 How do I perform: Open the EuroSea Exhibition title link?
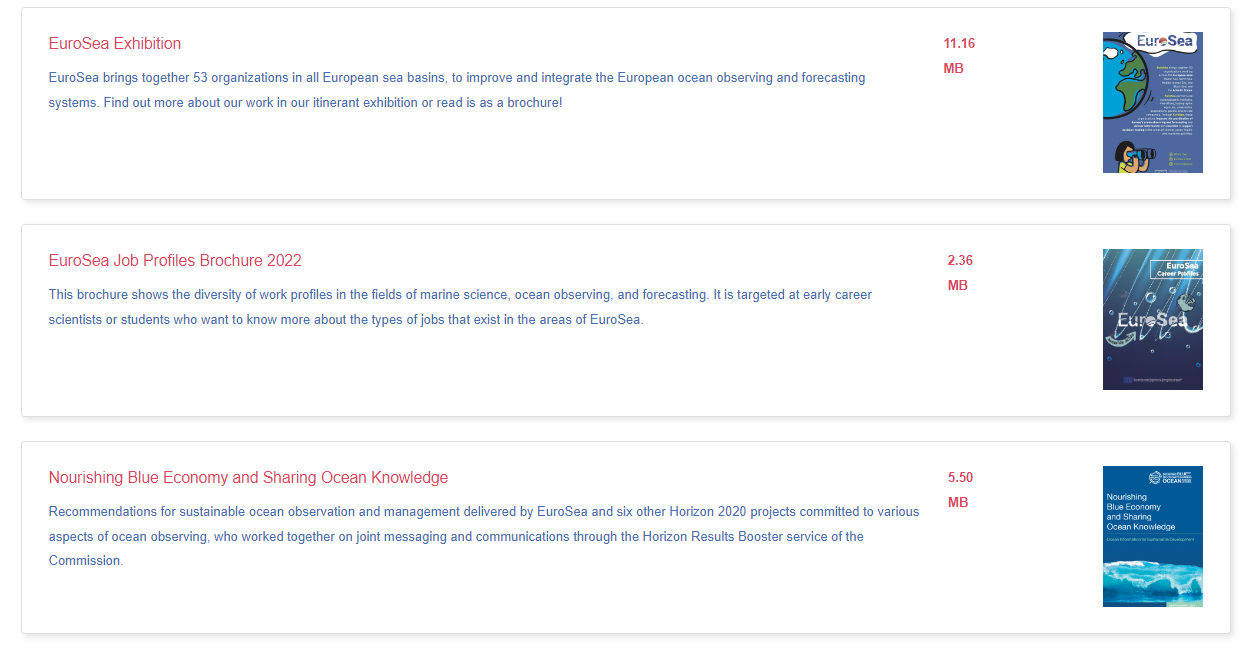[x=115, y=44]
